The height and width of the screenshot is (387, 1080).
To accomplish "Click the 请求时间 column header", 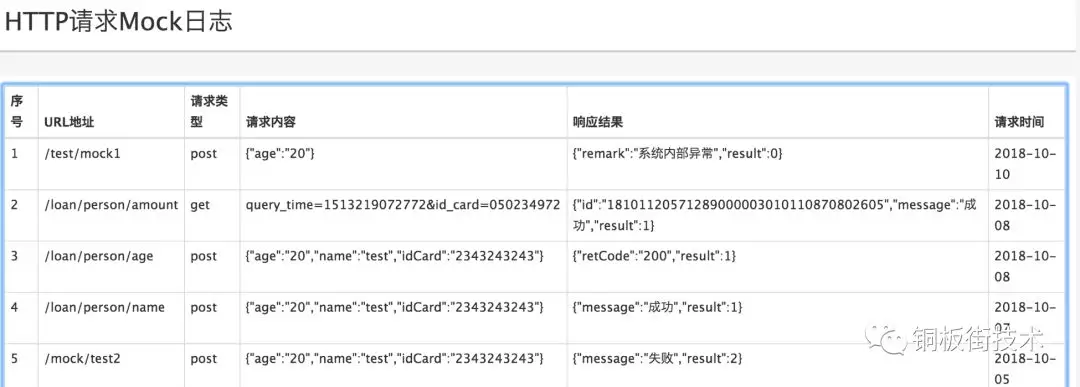I will [1019, 122].
